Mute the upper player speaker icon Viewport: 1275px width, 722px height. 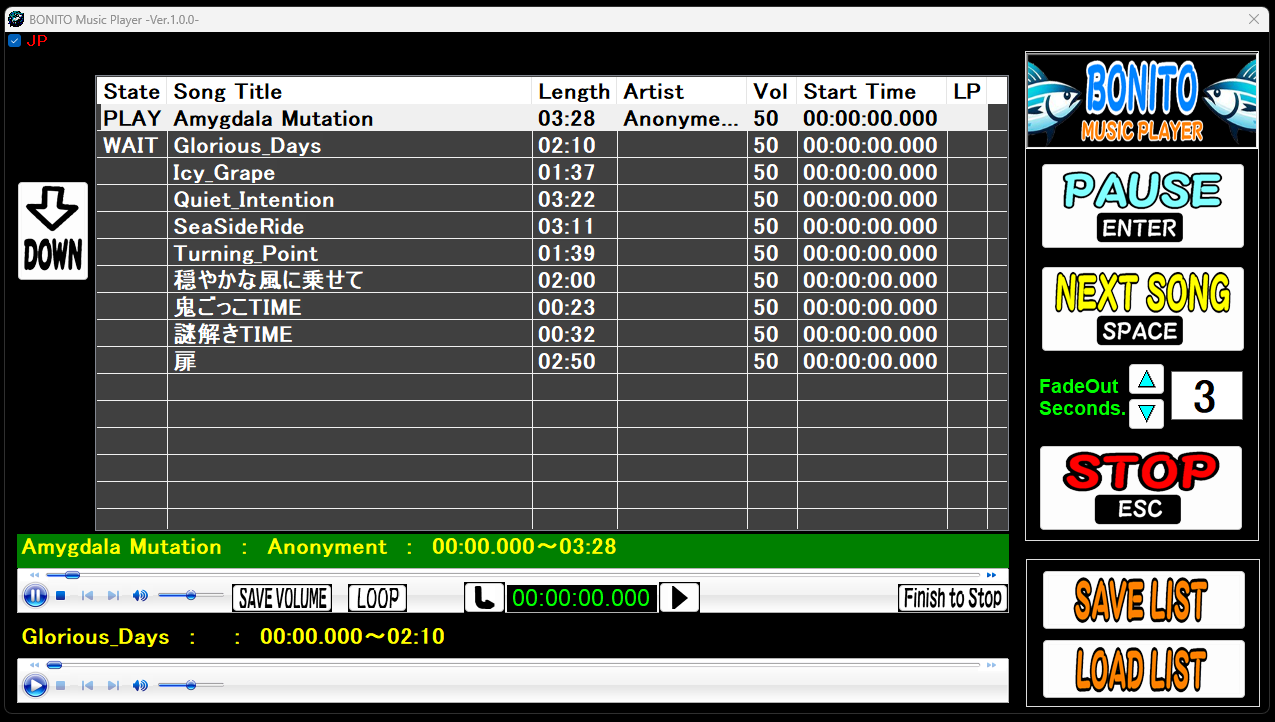[x=140, y=597]
